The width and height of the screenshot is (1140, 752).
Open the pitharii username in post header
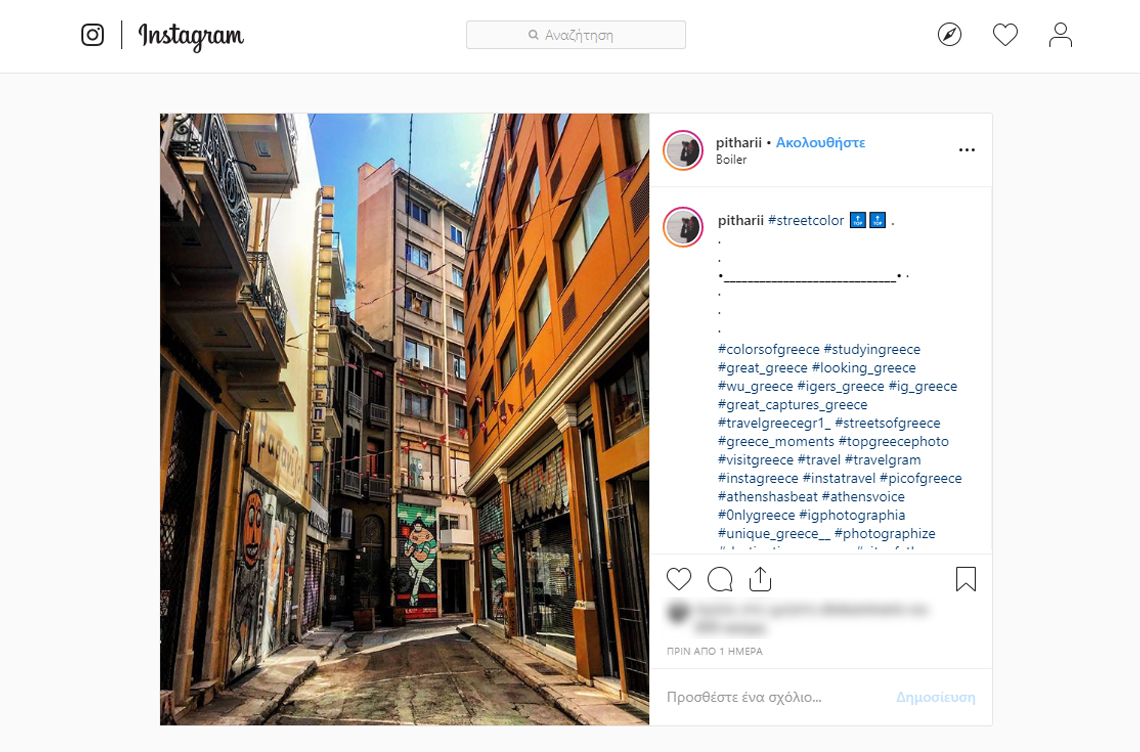pyautogui.click(x=738, y=142)
